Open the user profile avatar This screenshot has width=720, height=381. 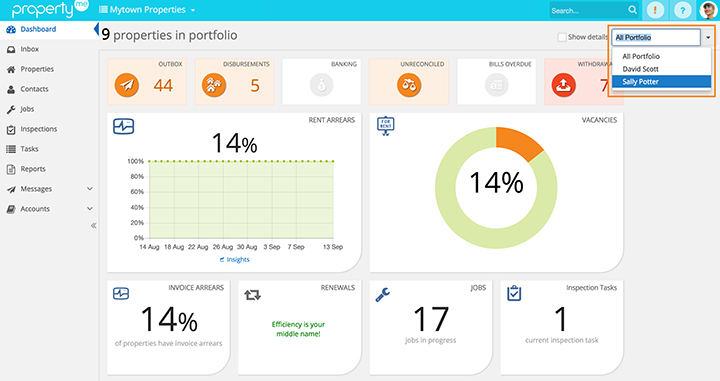click(708, 10)
